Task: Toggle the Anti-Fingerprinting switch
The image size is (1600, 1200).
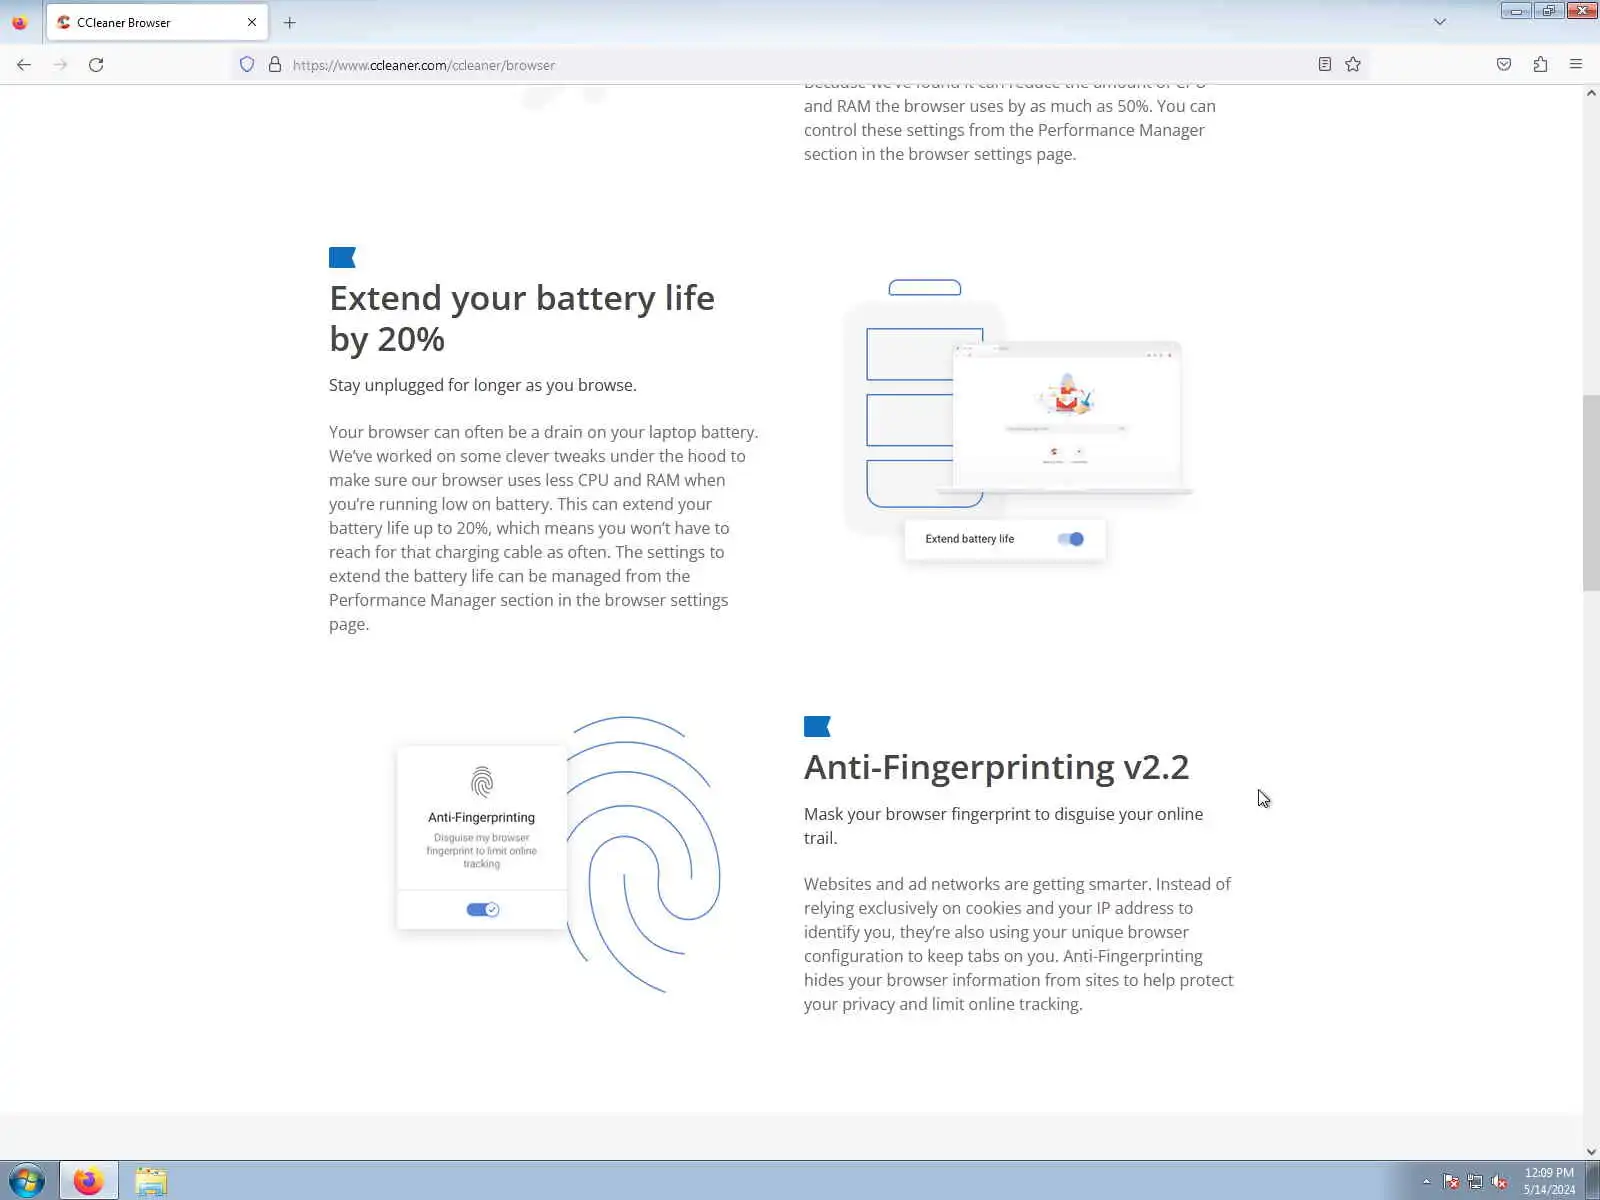Action: coord(483,909)
